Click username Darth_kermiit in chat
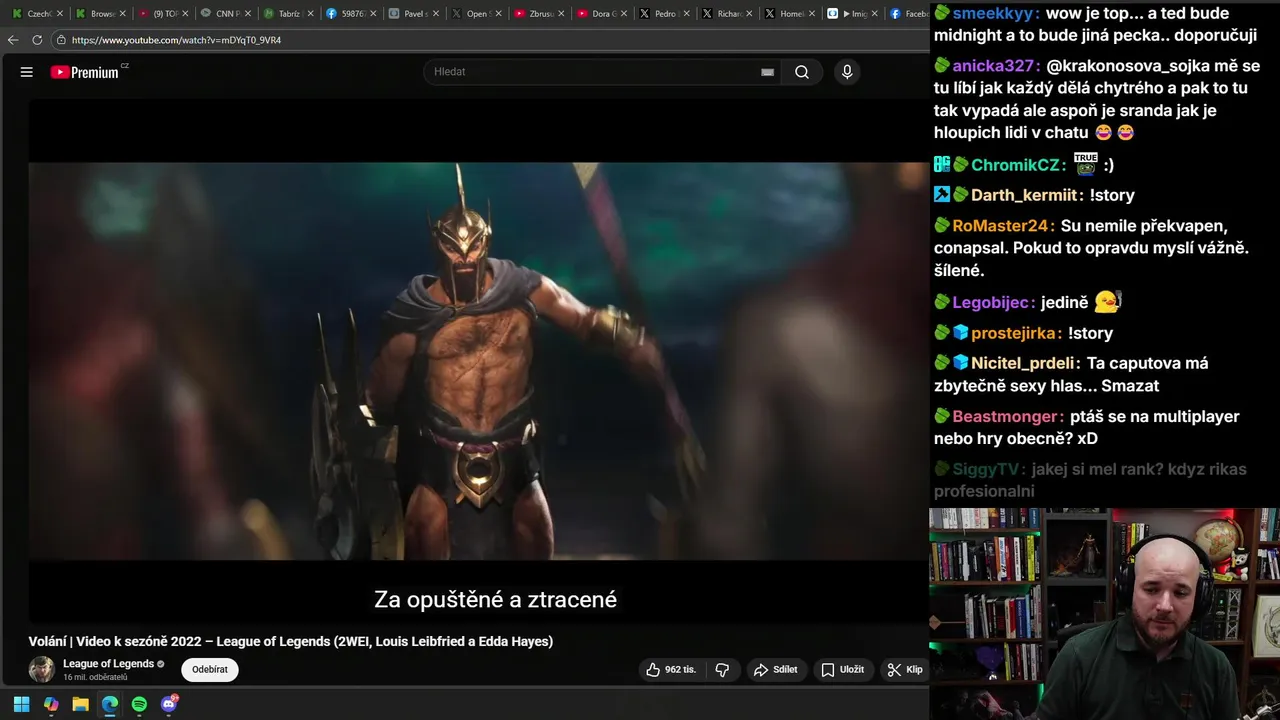The width and height of the screenshot is (1280, 720). point(1027,195)
